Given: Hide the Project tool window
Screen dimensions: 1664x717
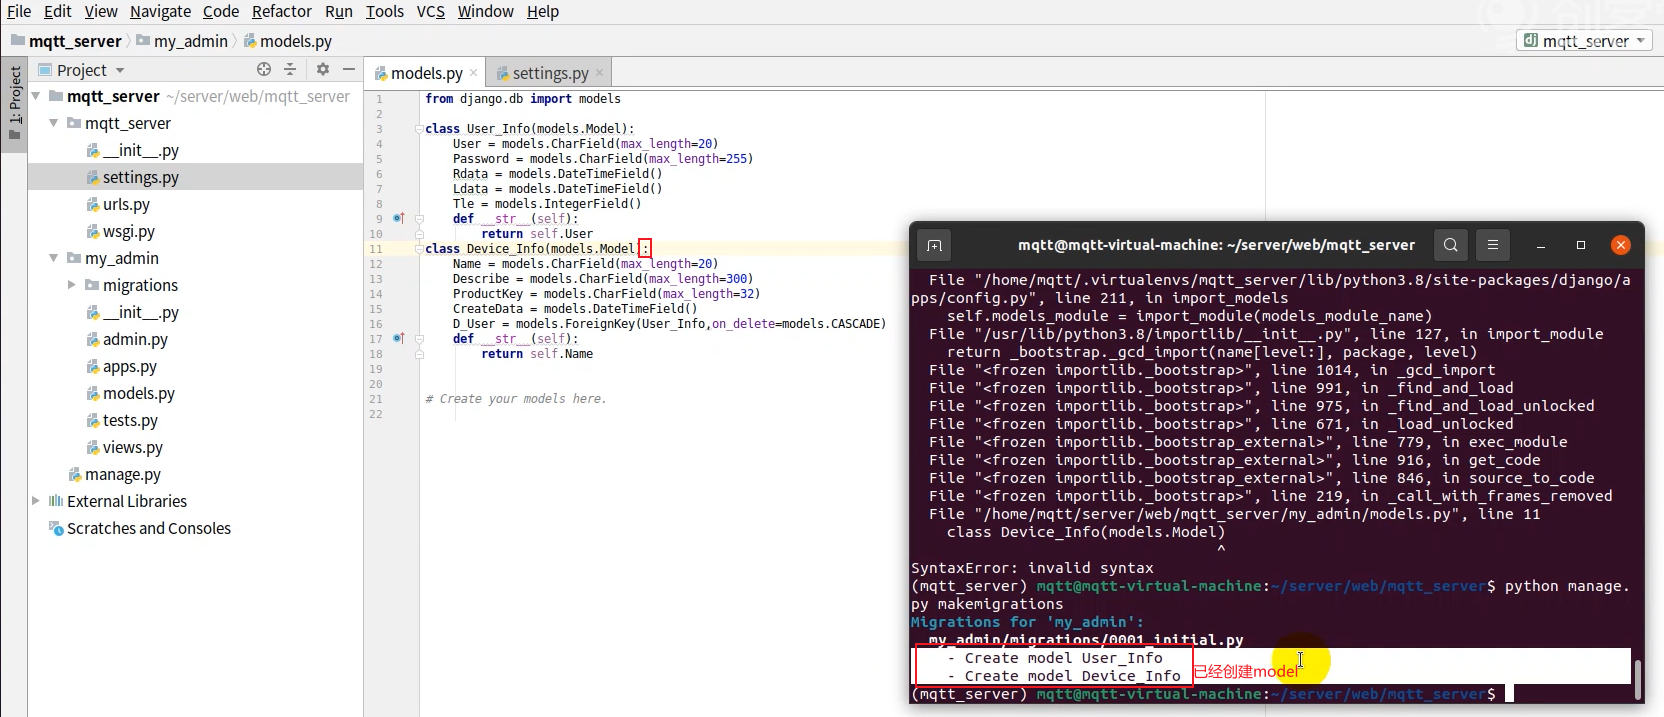Looking at the screenshot, I should (349, 69).
